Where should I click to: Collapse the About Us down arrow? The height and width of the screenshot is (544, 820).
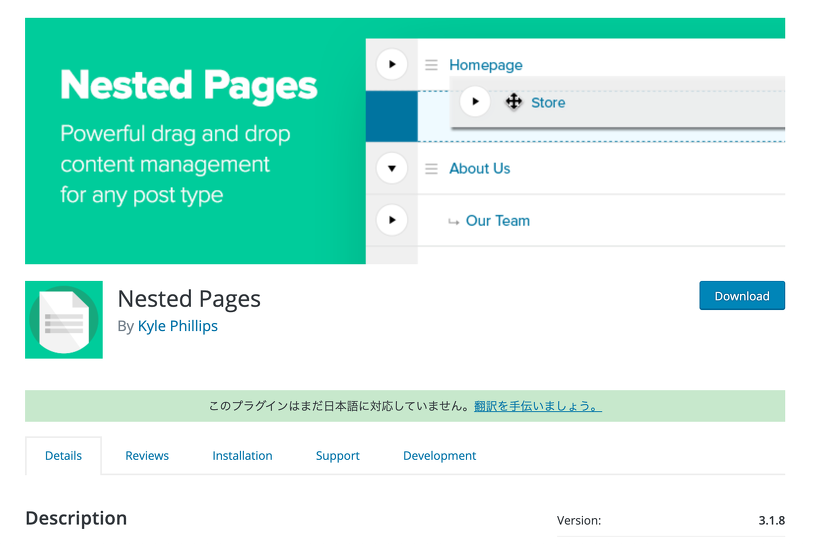click(392, 168)
